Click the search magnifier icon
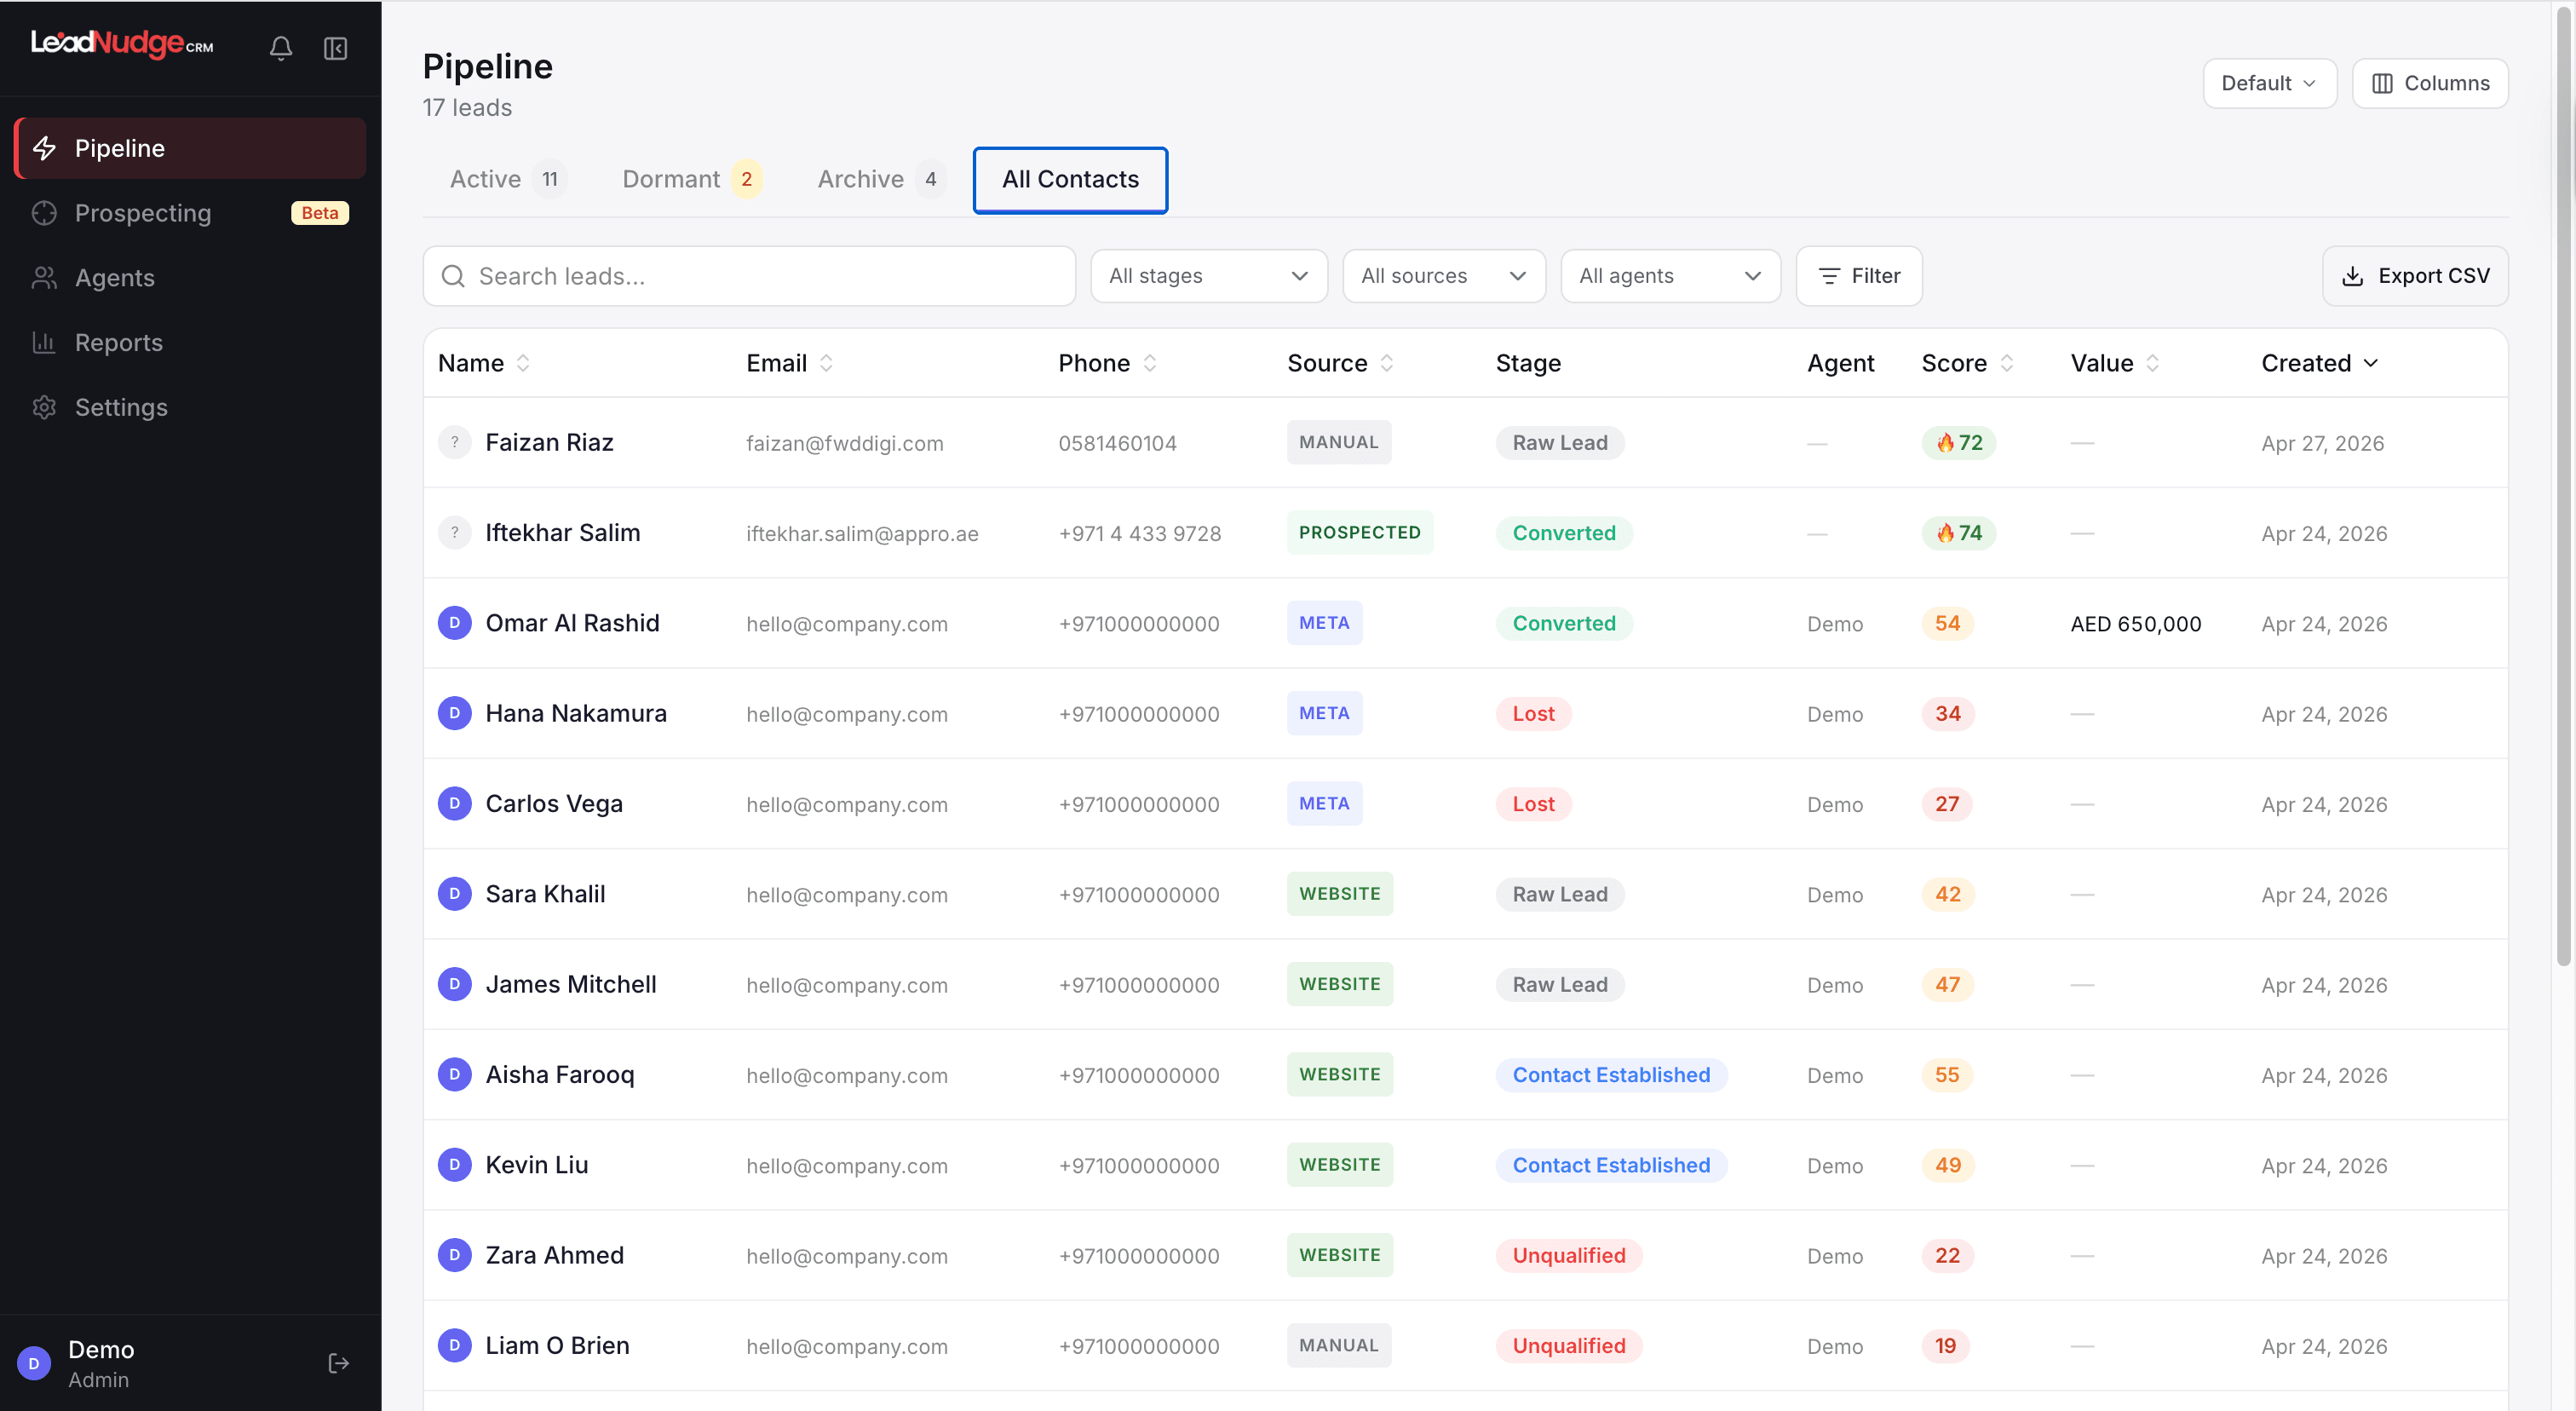2576x1411 pixels. [x=453, y=276]
